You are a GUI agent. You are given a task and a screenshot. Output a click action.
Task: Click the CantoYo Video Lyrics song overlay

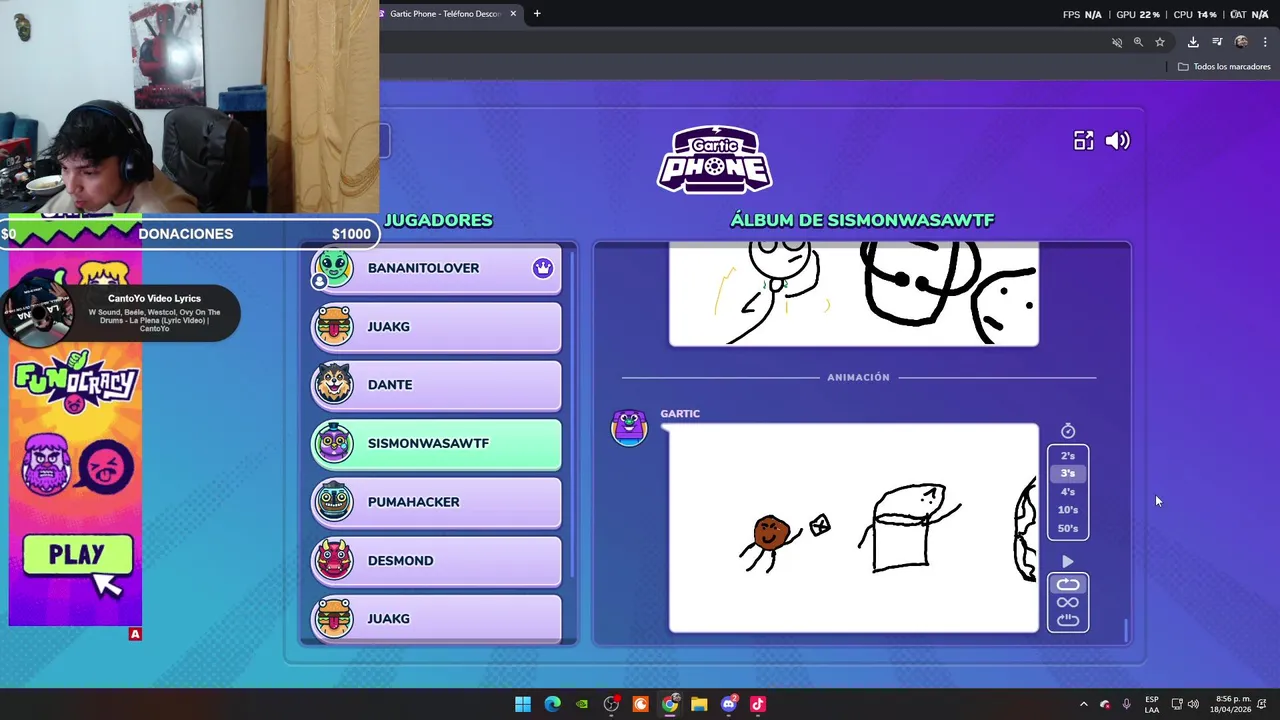point(120,313)
